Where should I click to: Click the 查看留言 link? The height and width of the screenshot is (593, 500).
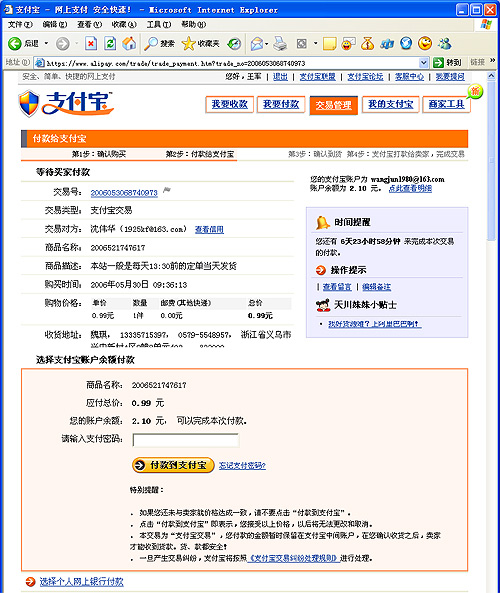(x=337, y=287)
